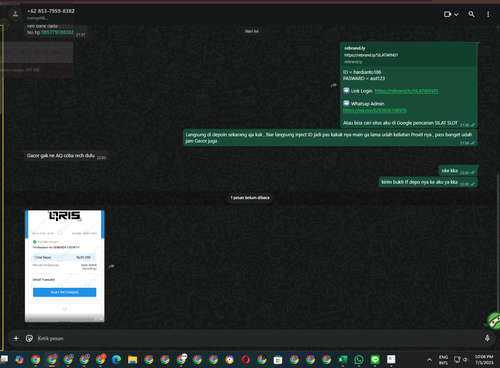Open the LINE app from the taskbar
This screenshot has height=368, width=500.
(375, 359)
